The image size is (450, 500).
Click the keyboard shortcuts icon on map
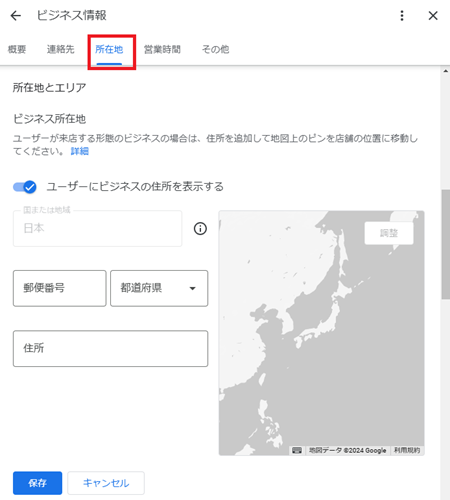[x=297, y=450]
